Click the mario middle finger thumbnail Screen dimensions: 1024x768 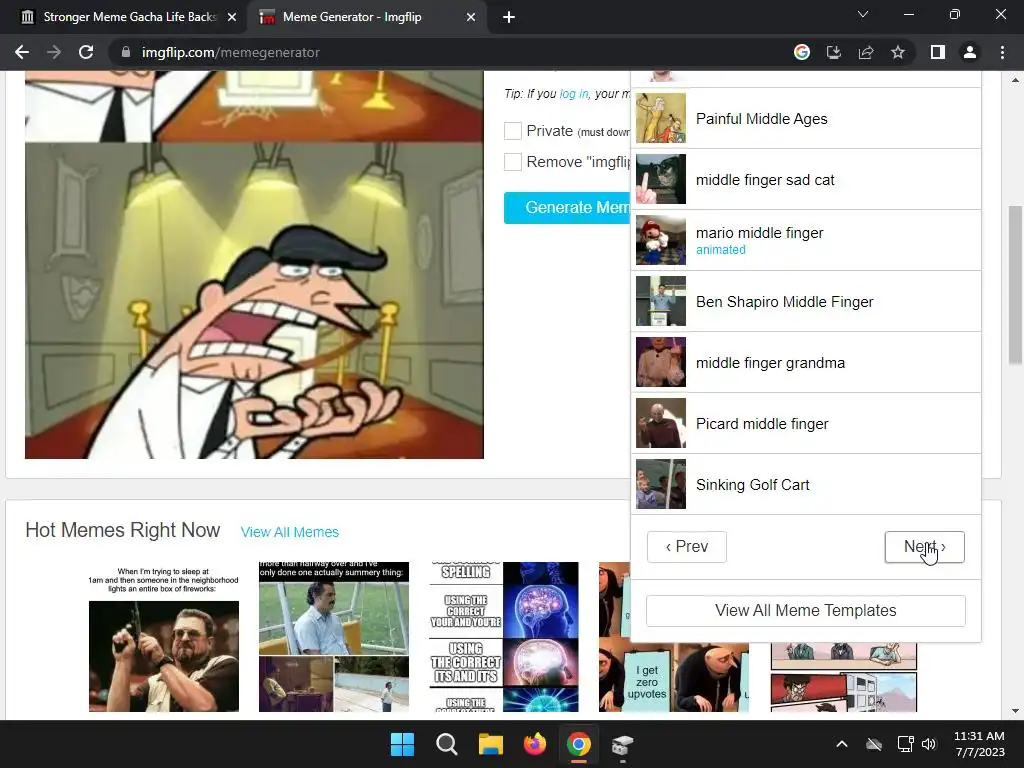pyautogui.click(x=661, y=240)
